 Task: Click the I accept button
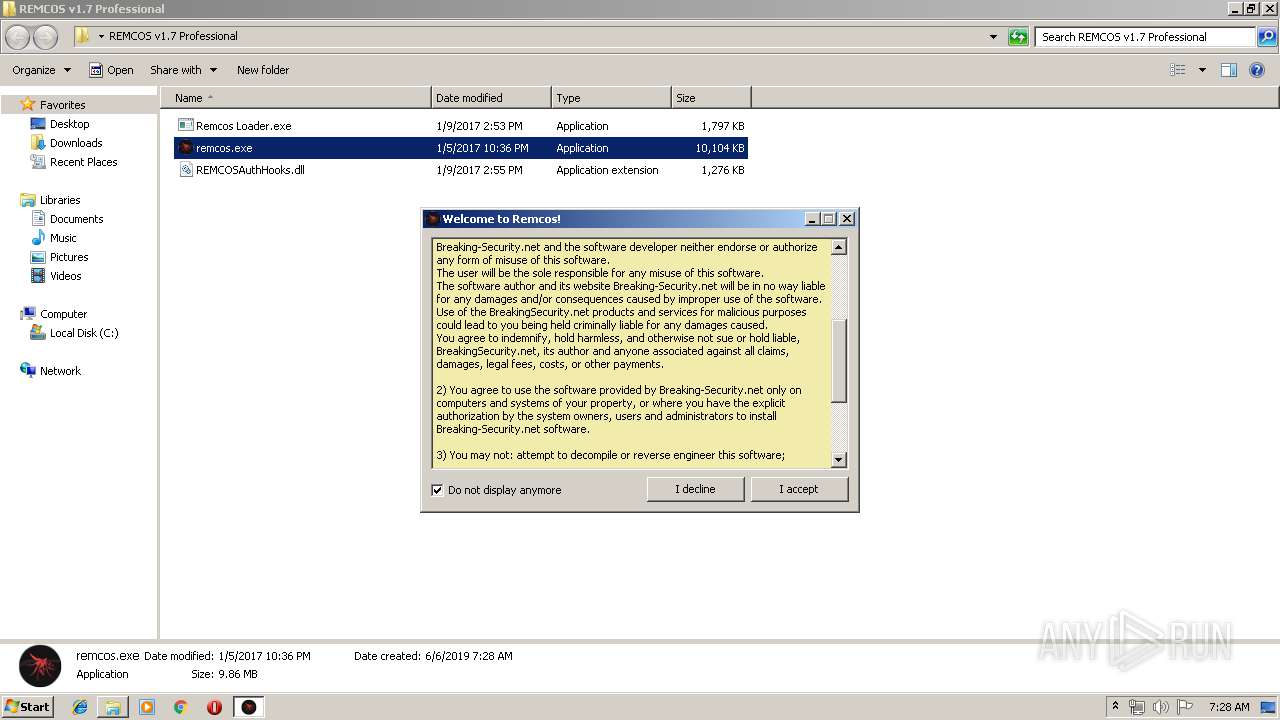798,489
